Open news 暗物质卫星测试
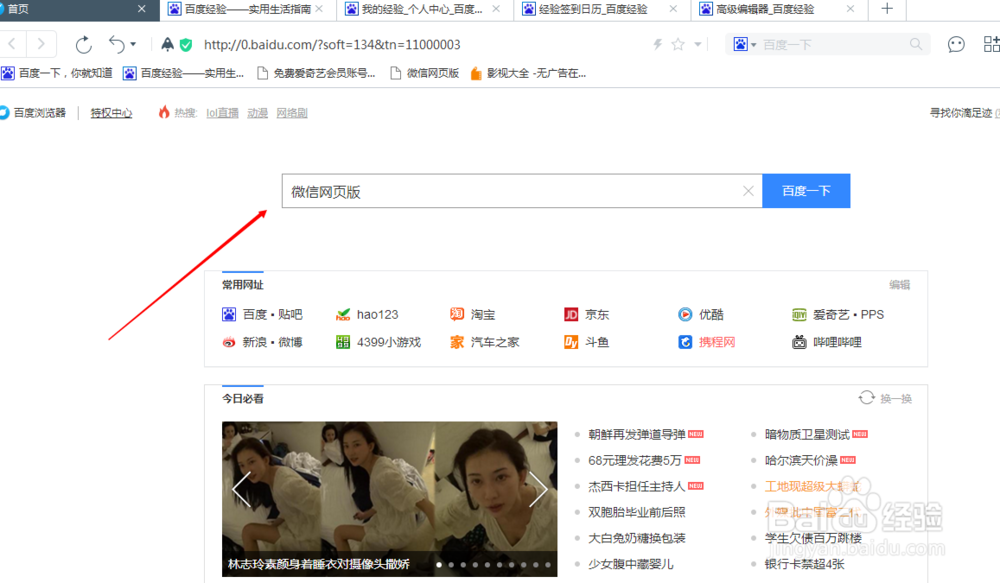The image size is (1000, 583). (807, 435)
